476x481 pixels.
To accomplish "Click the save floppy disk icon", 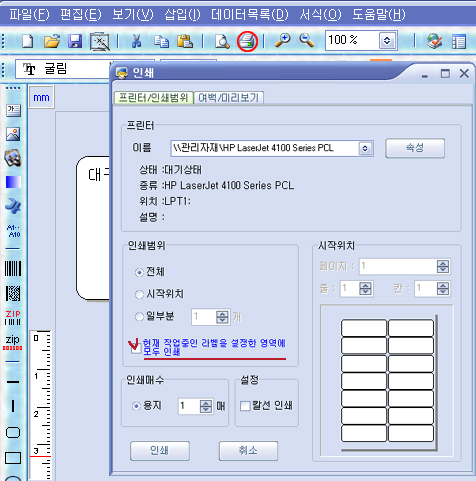I will pos(75,41).
